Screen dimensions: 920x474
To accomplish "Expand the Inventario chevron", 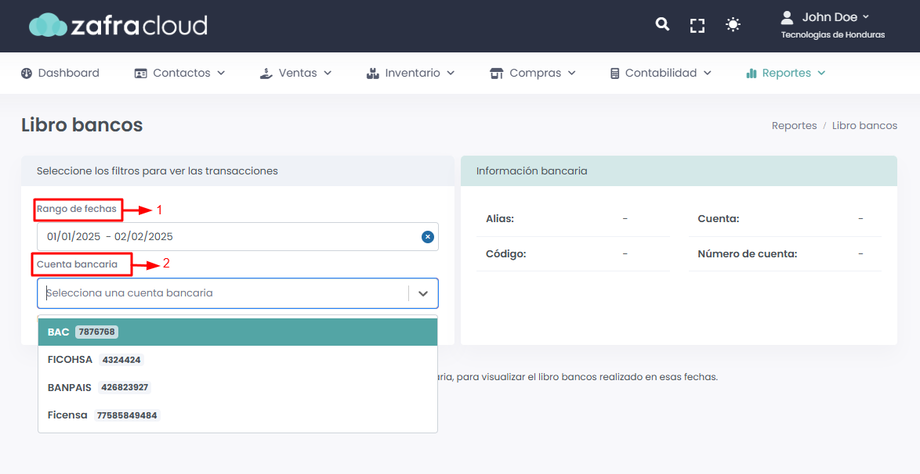I will [451, 73].
